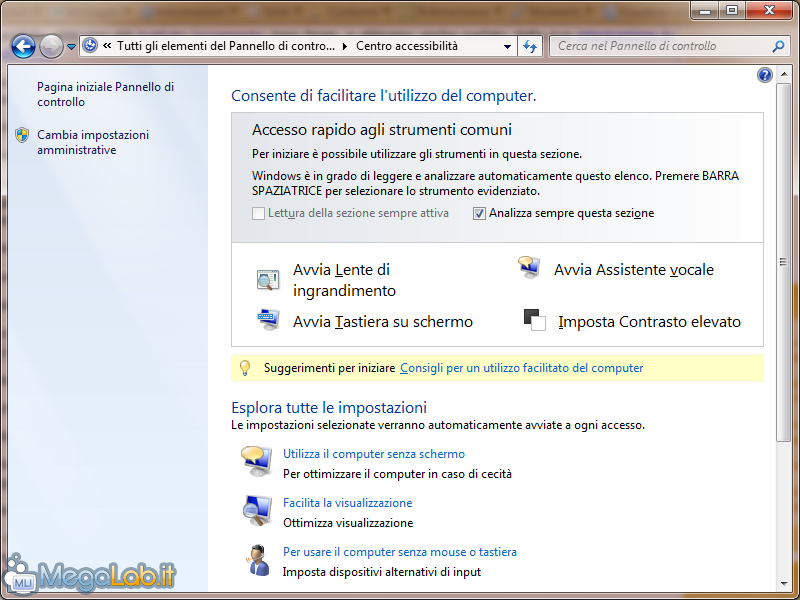Click 'Esplora tutte le impostazioni' heading
Viewport: 800px width, 600px height.
329,408
